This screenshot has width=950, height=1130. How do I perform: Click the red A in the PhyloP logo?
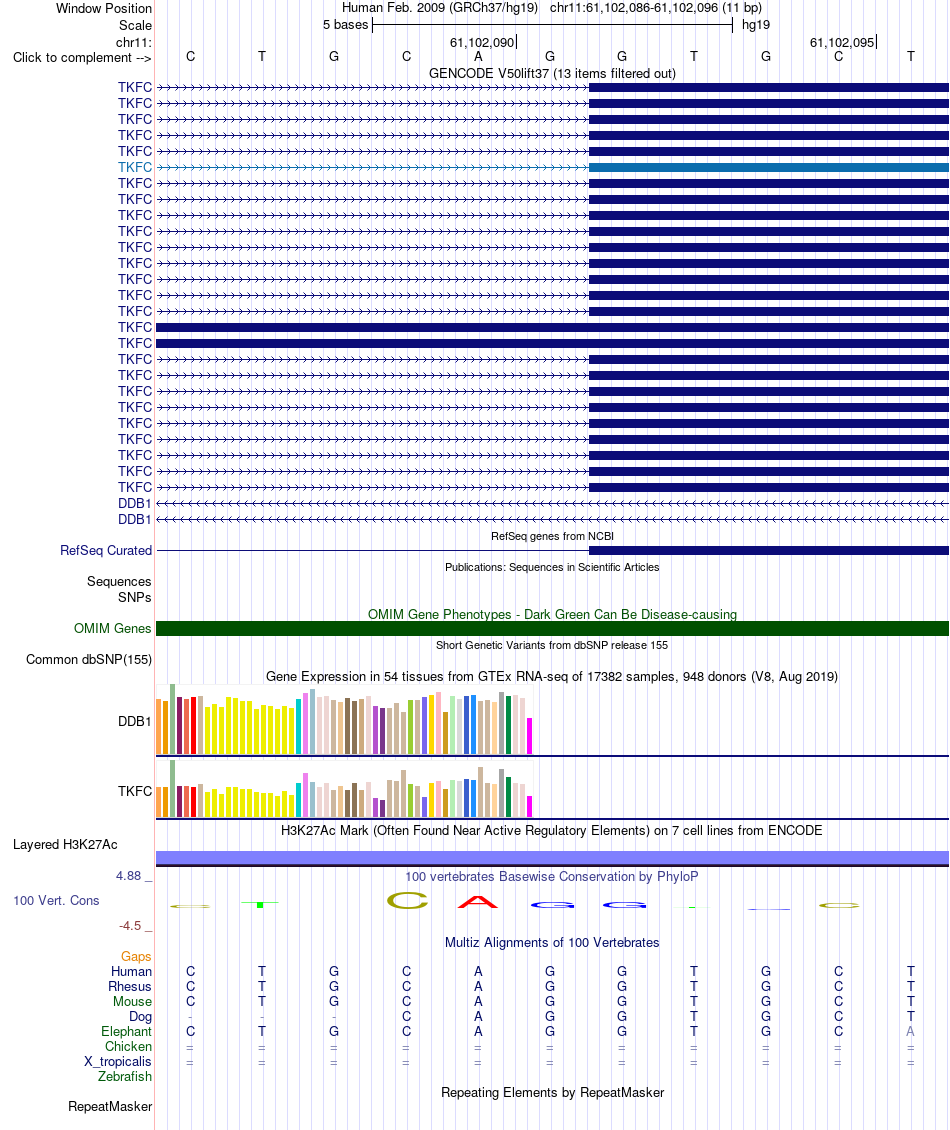(478, 902)
